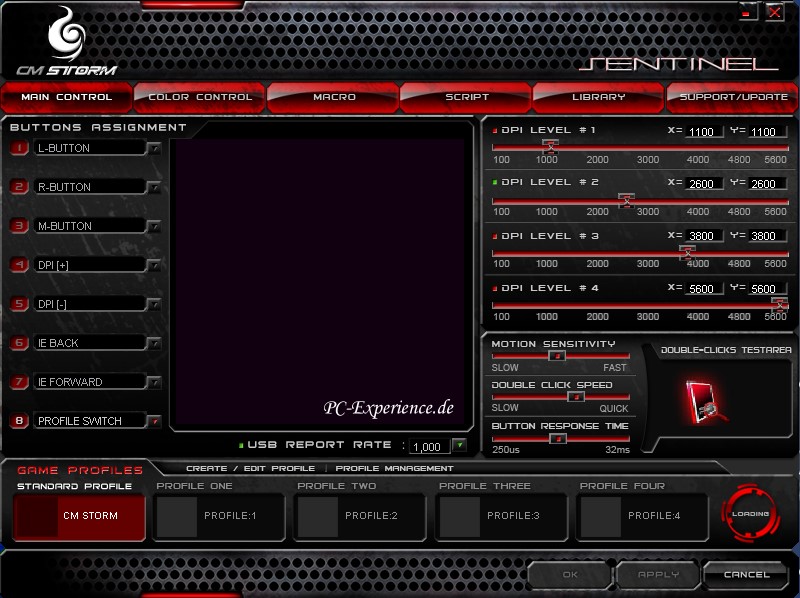
Task: Click the button 6 number badge
Action: (x=19, y=343)
